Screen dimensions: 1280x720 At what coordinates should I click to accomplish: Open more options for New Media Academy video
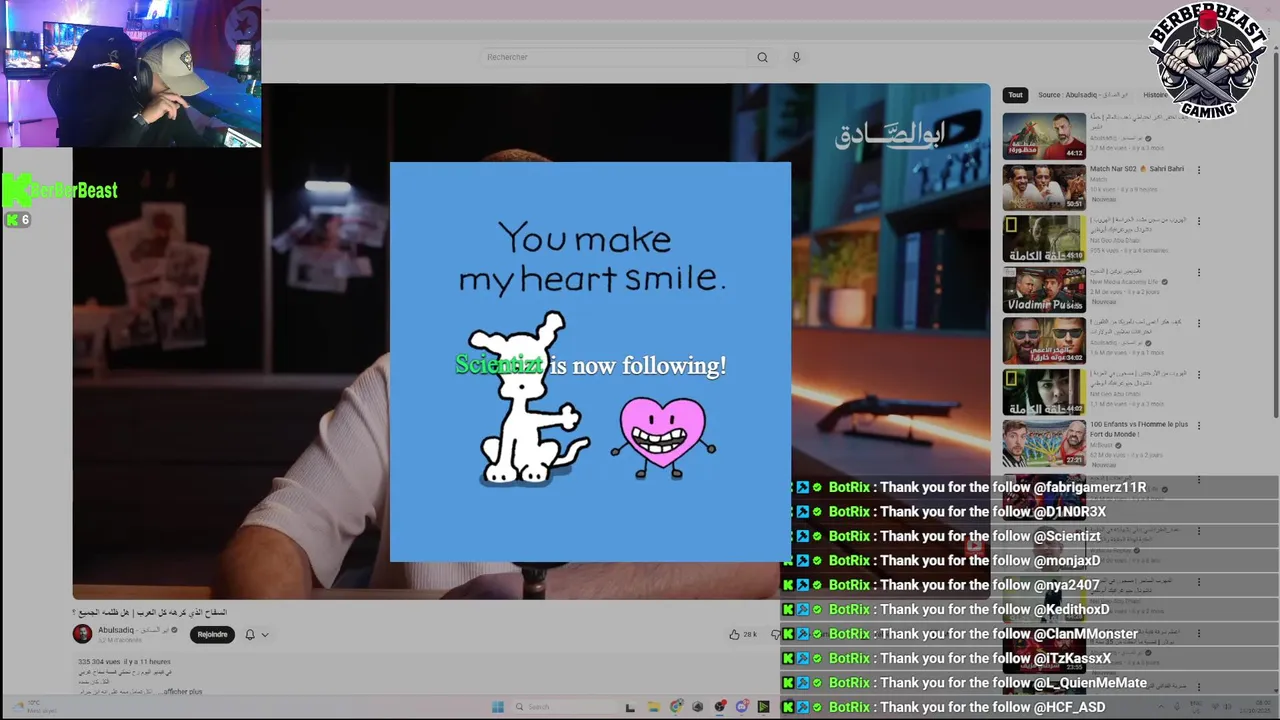pyautogui.click(x=1198, y=273)
